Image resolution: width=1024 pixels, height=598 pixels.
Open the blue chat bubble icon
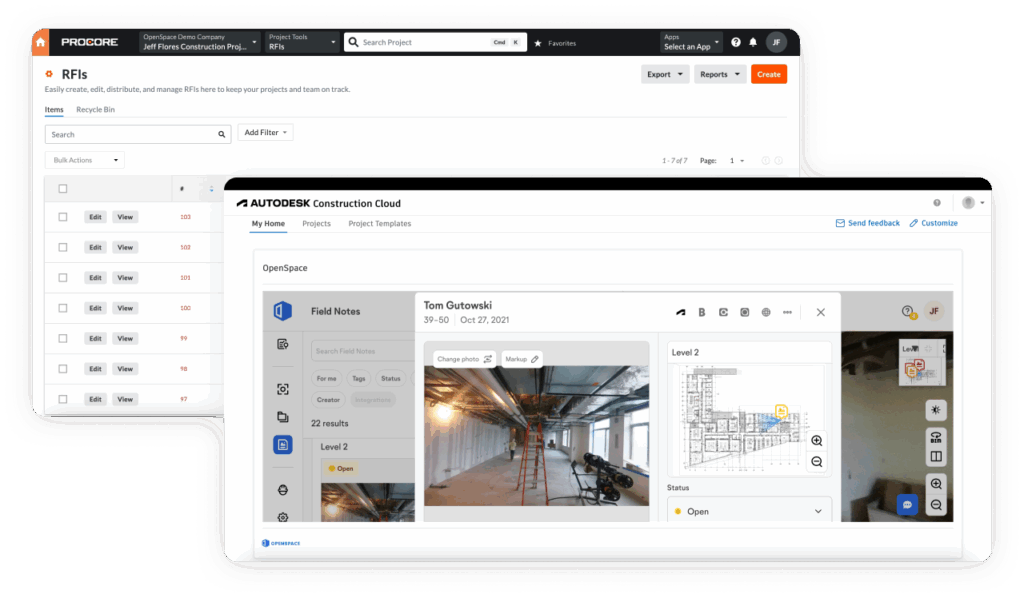tap(907, 505)
